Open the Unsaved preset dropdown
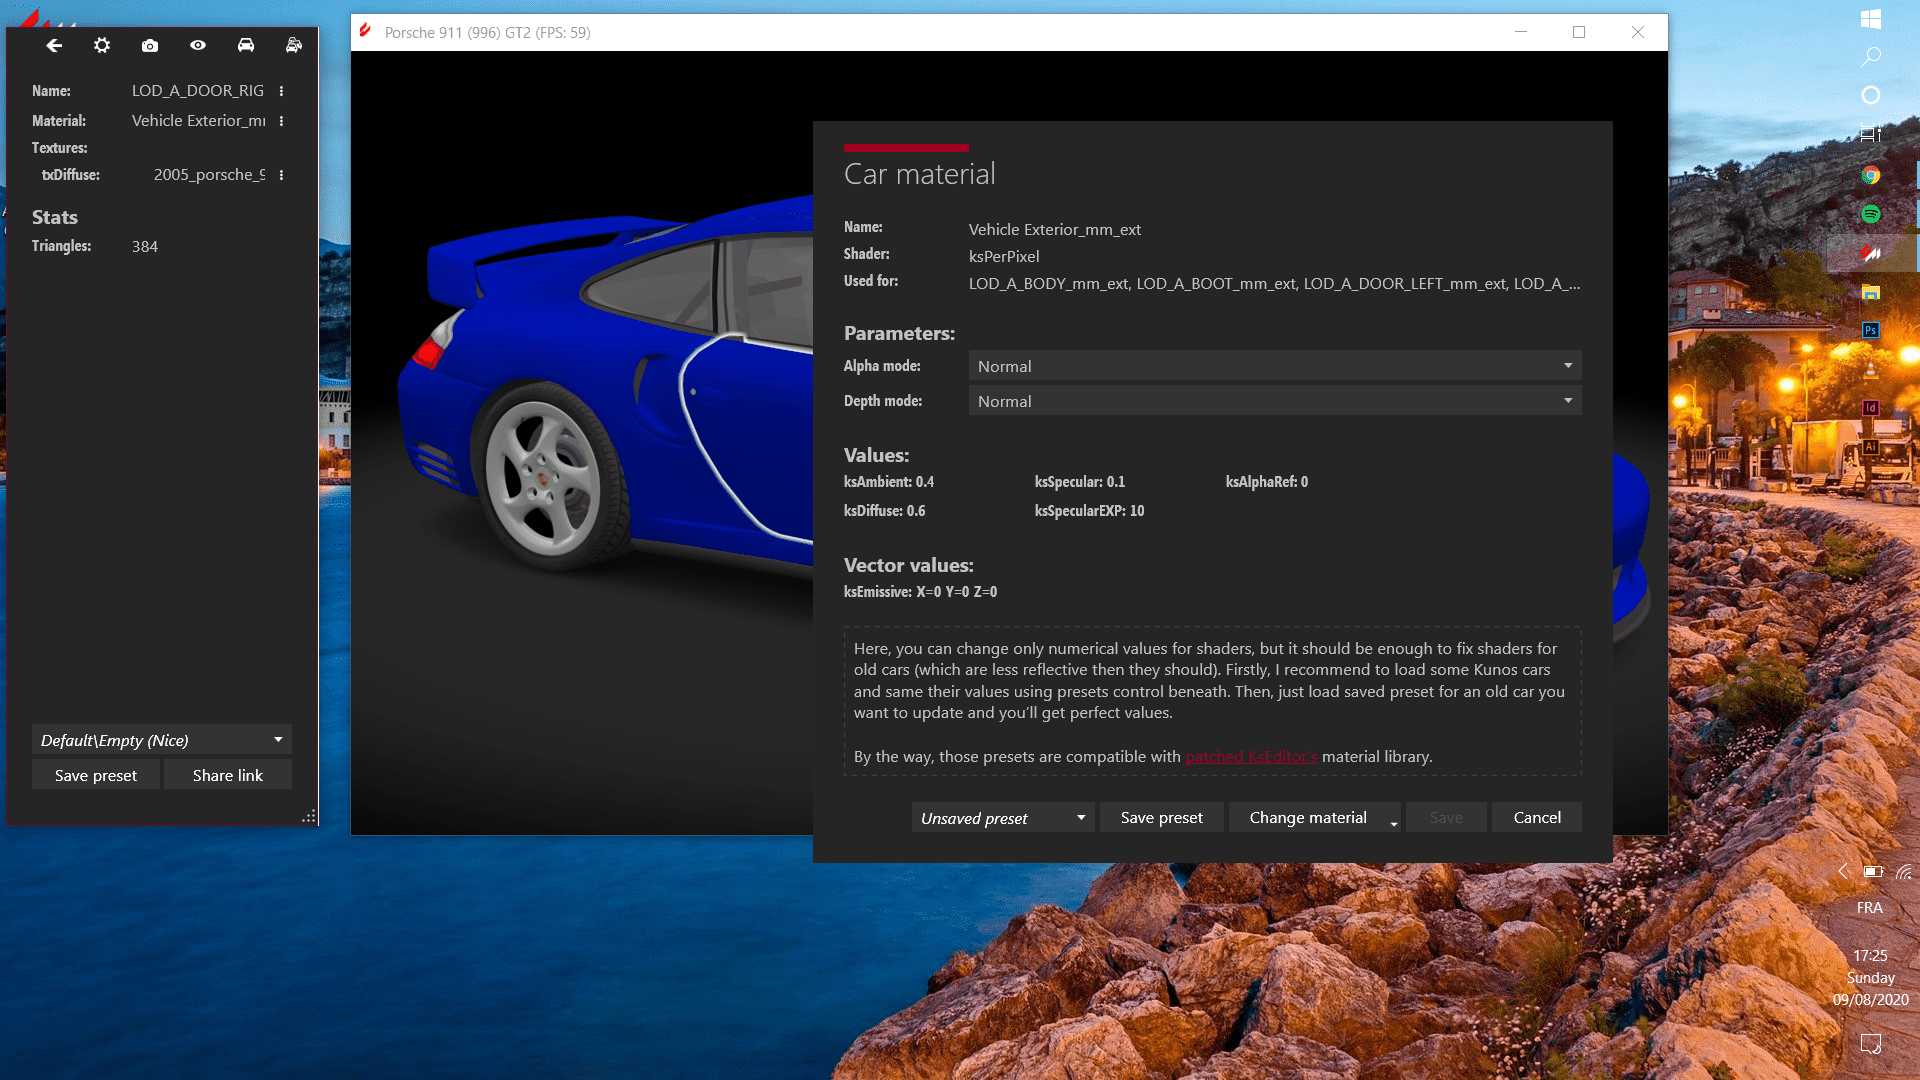 coord(1003,818)
